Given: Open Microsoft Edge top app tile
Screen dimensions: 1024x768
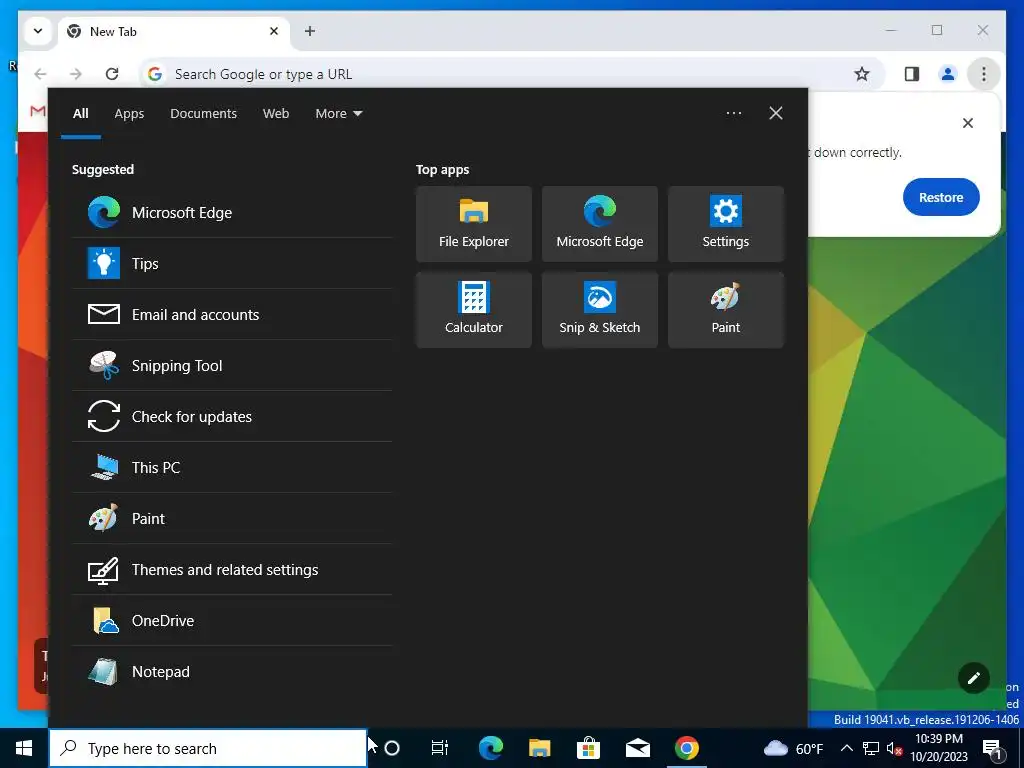Looking at the screenshot, I should point(600,224).
